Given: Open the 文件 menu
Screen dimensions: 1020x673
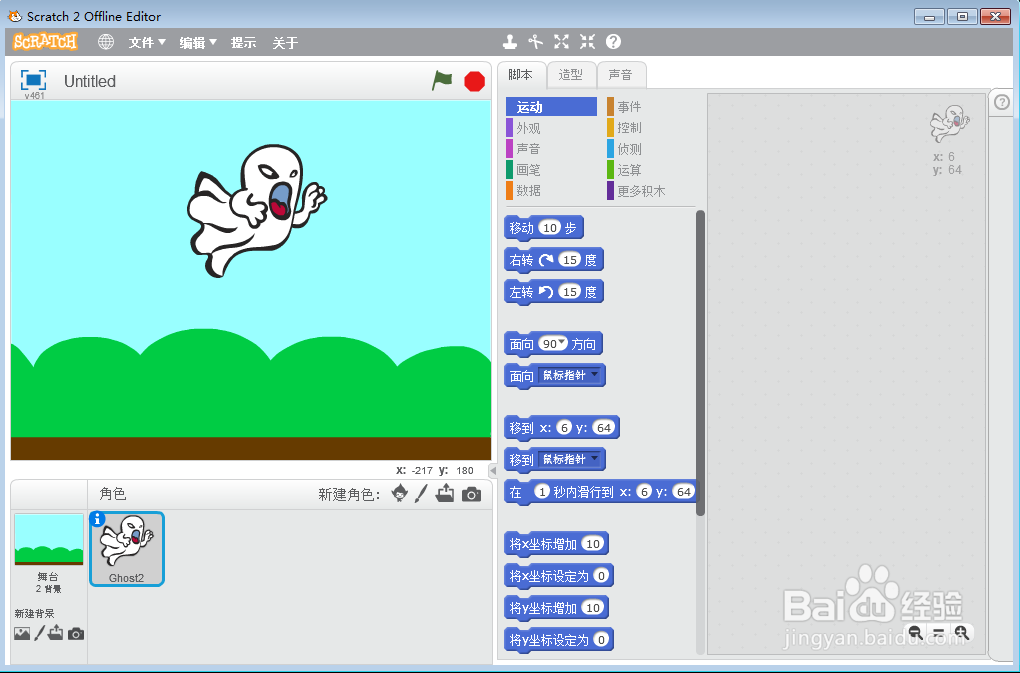Looking at the screenshot, I should coord(147,43).
